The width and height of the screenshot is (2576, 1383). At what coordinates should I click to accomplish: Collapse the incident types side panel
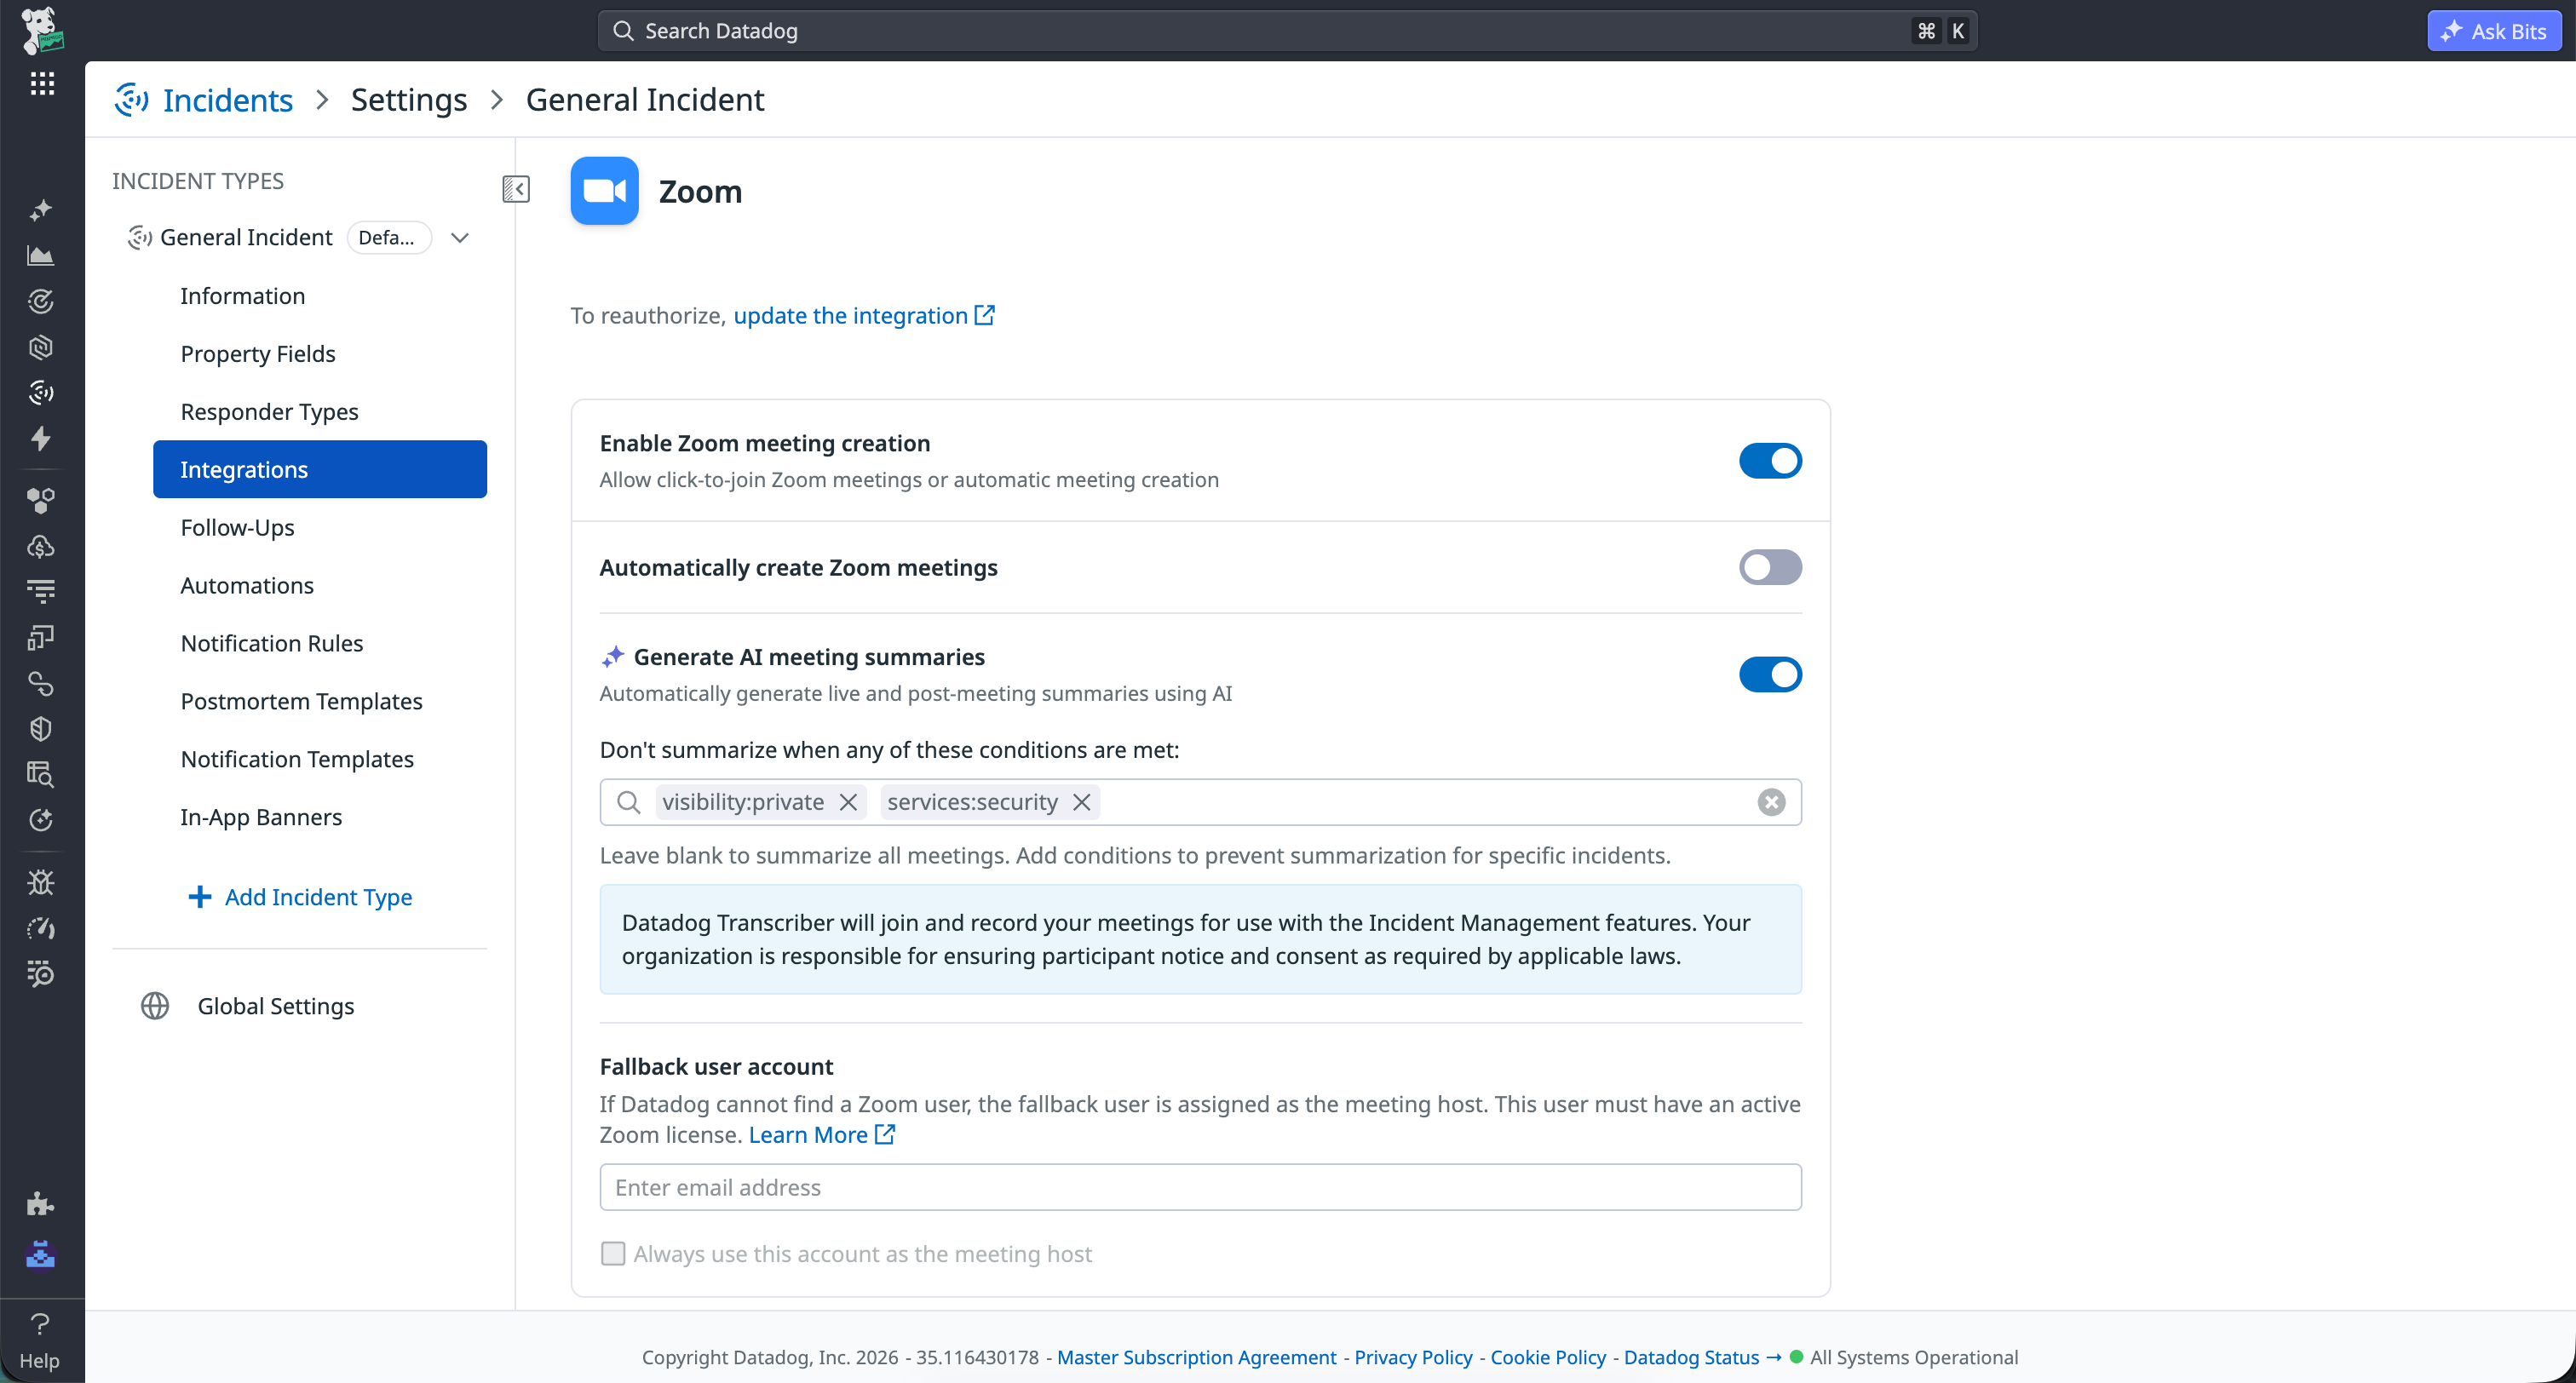(x=516, y=189)
